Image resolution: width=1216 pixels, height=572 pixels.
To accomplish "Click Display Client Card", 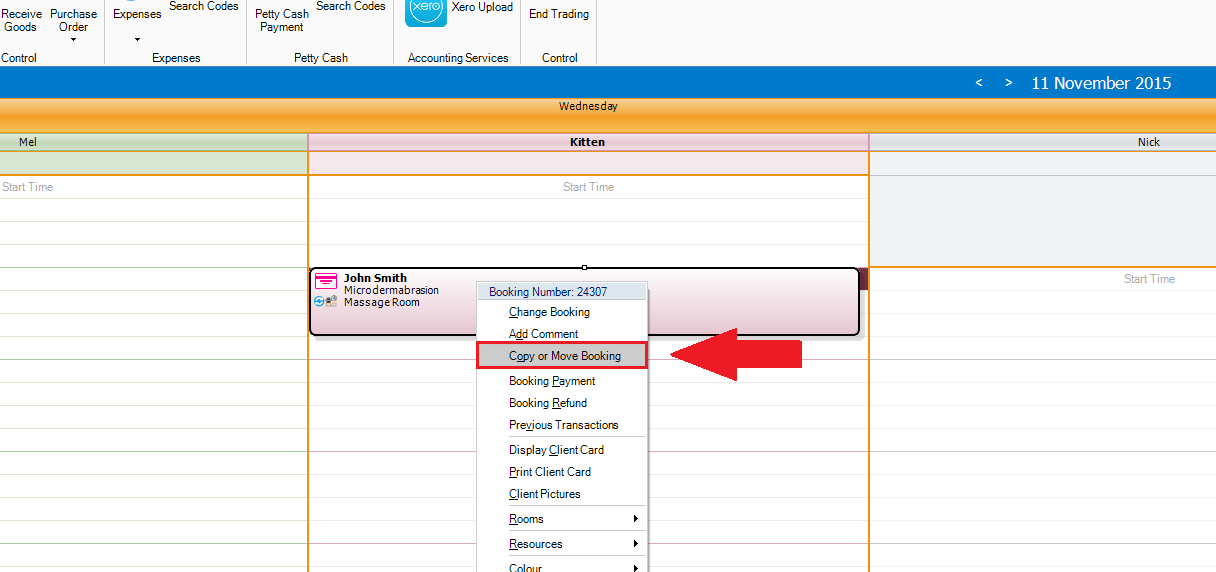I will pyautogui.click(x=556, y=450).
